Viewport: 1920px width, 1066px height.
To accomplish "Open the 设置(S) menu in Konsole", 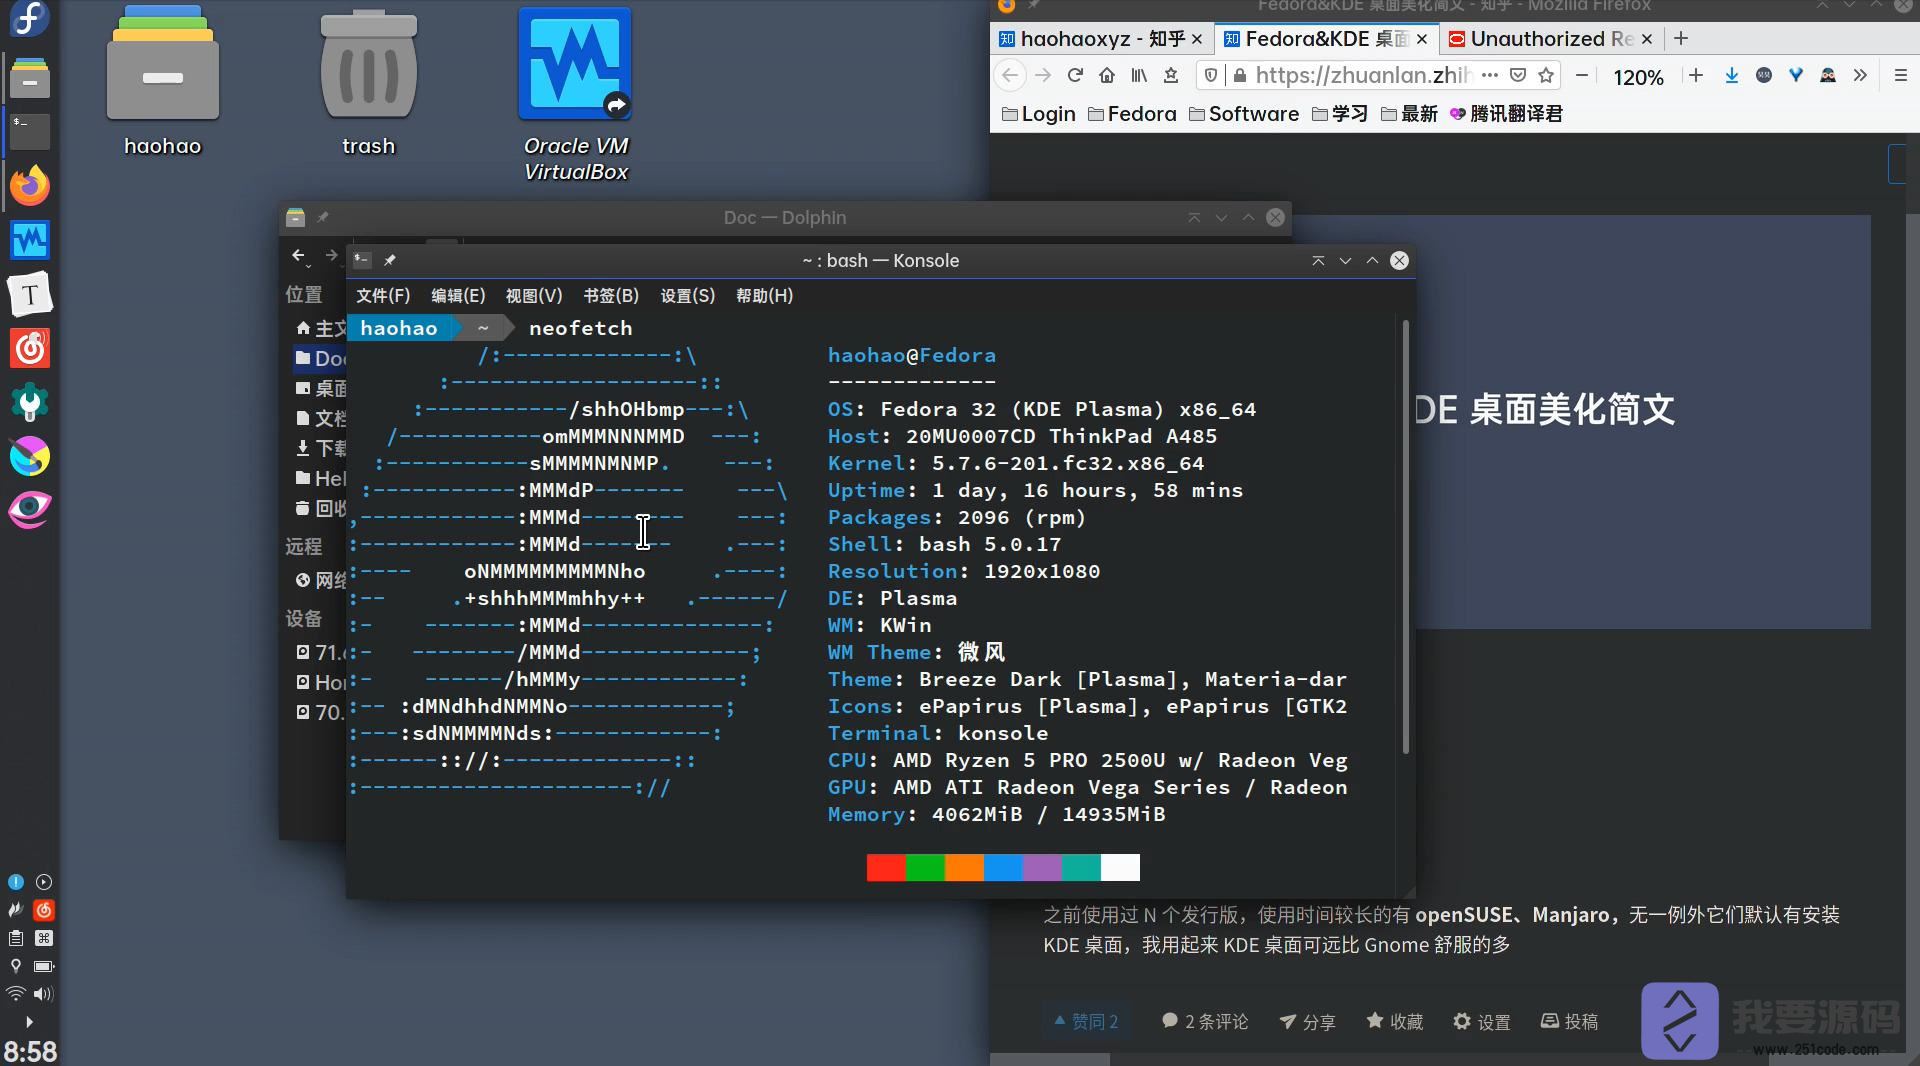I will [x=687, y=296].
